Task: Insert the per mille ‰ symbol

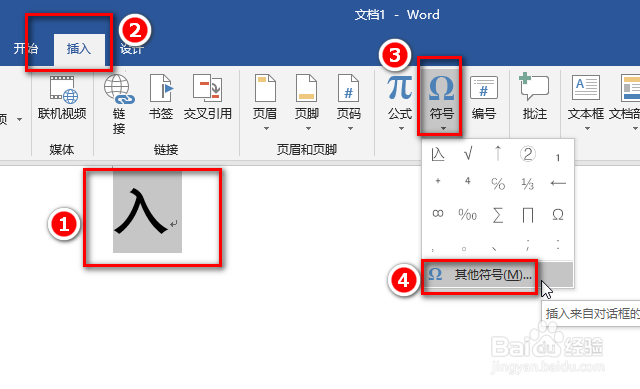Action: (468, 214)
